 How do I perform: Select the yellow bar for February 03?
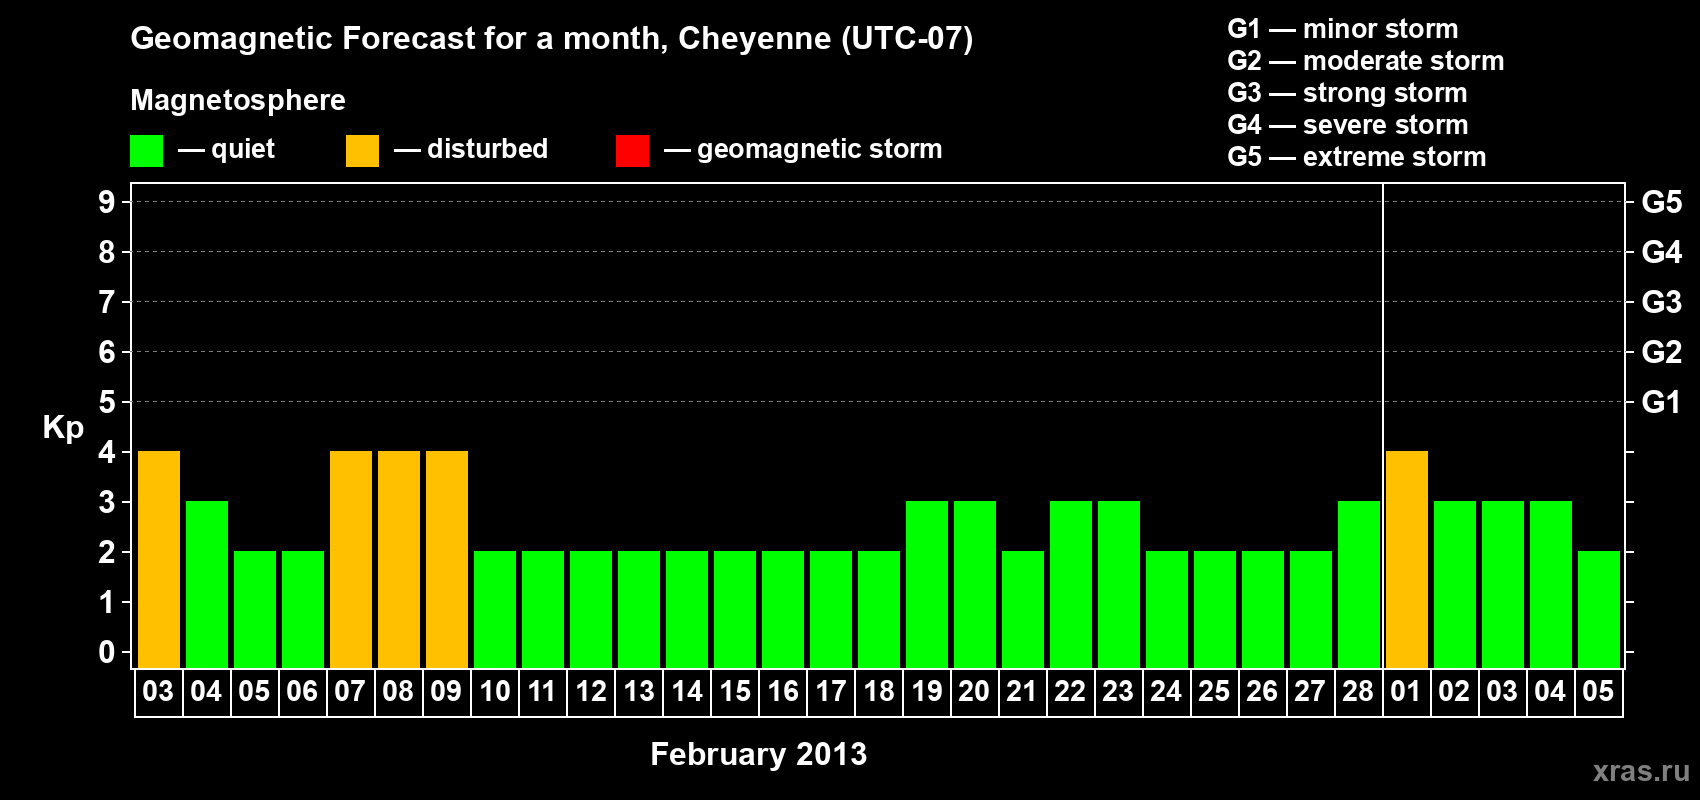159,559
